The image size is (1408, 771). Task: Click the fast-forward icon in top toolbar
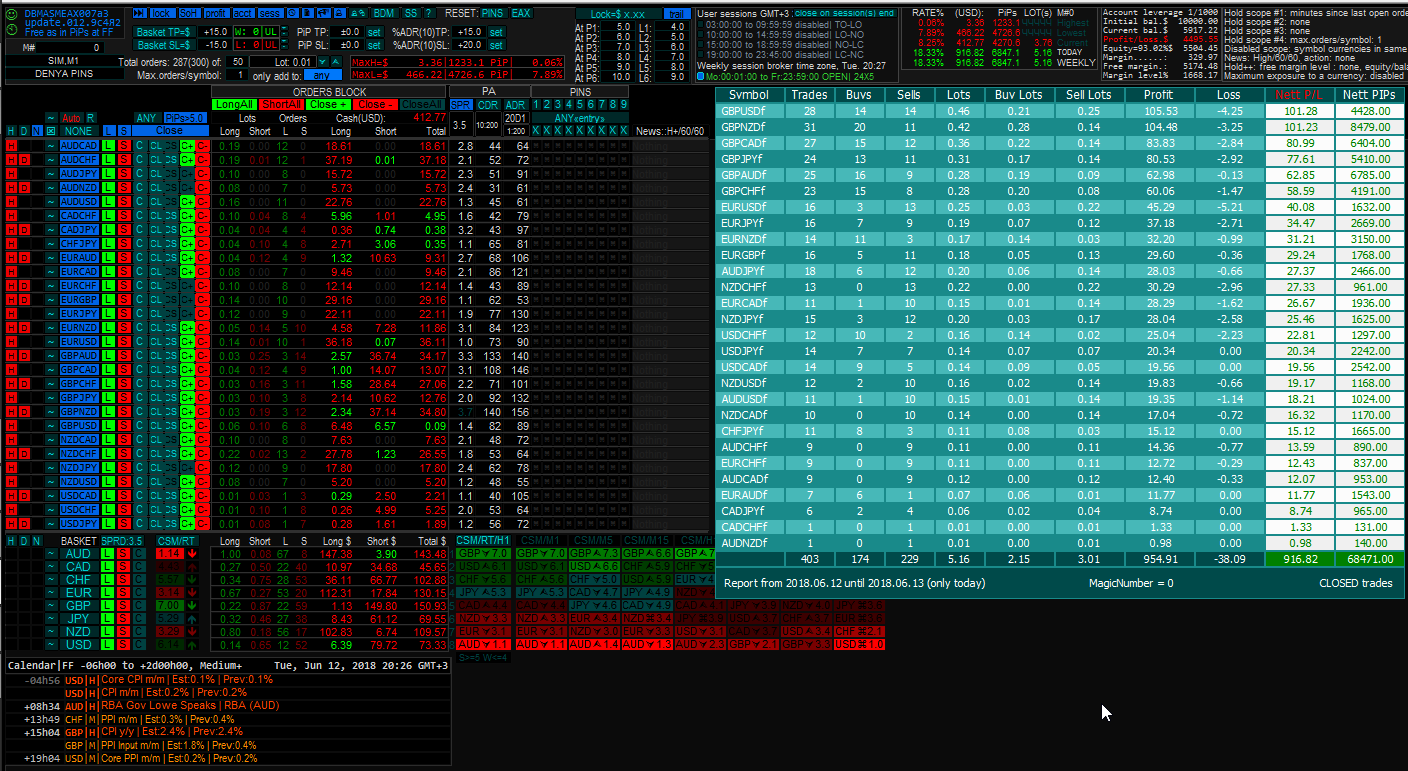click(139, 13)
